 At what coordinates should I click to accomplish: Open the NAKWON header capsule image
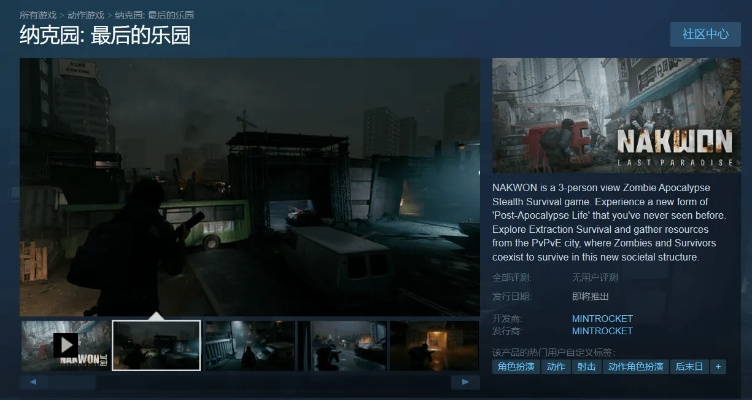[x=616, y=115]
